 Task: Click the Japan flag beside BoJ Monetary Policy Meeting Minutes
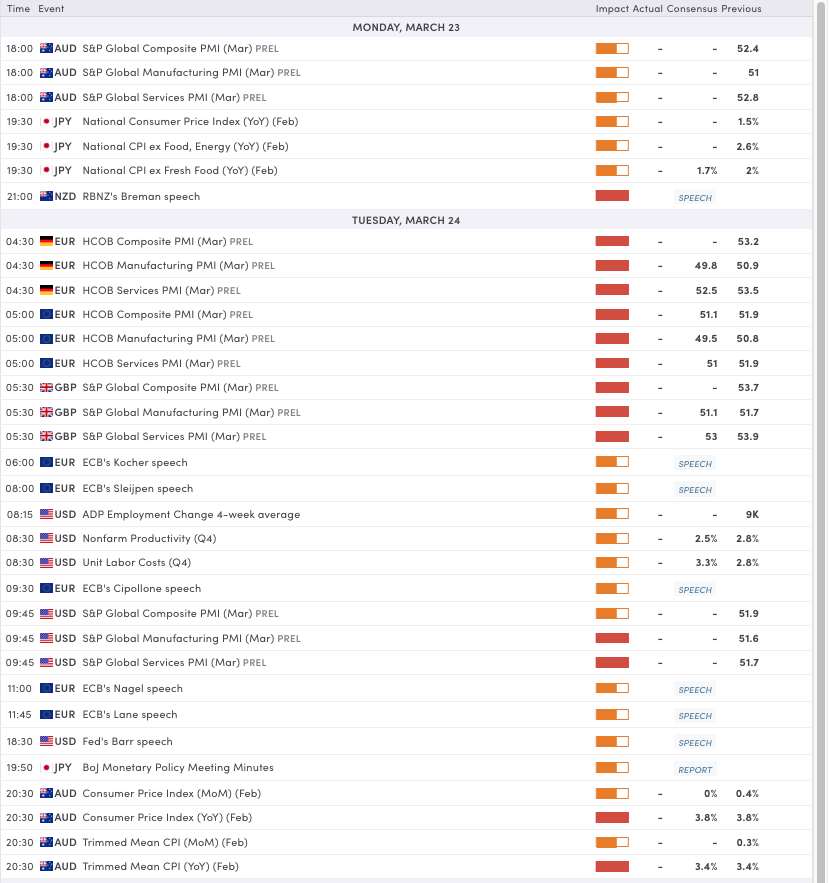[46, 768]
